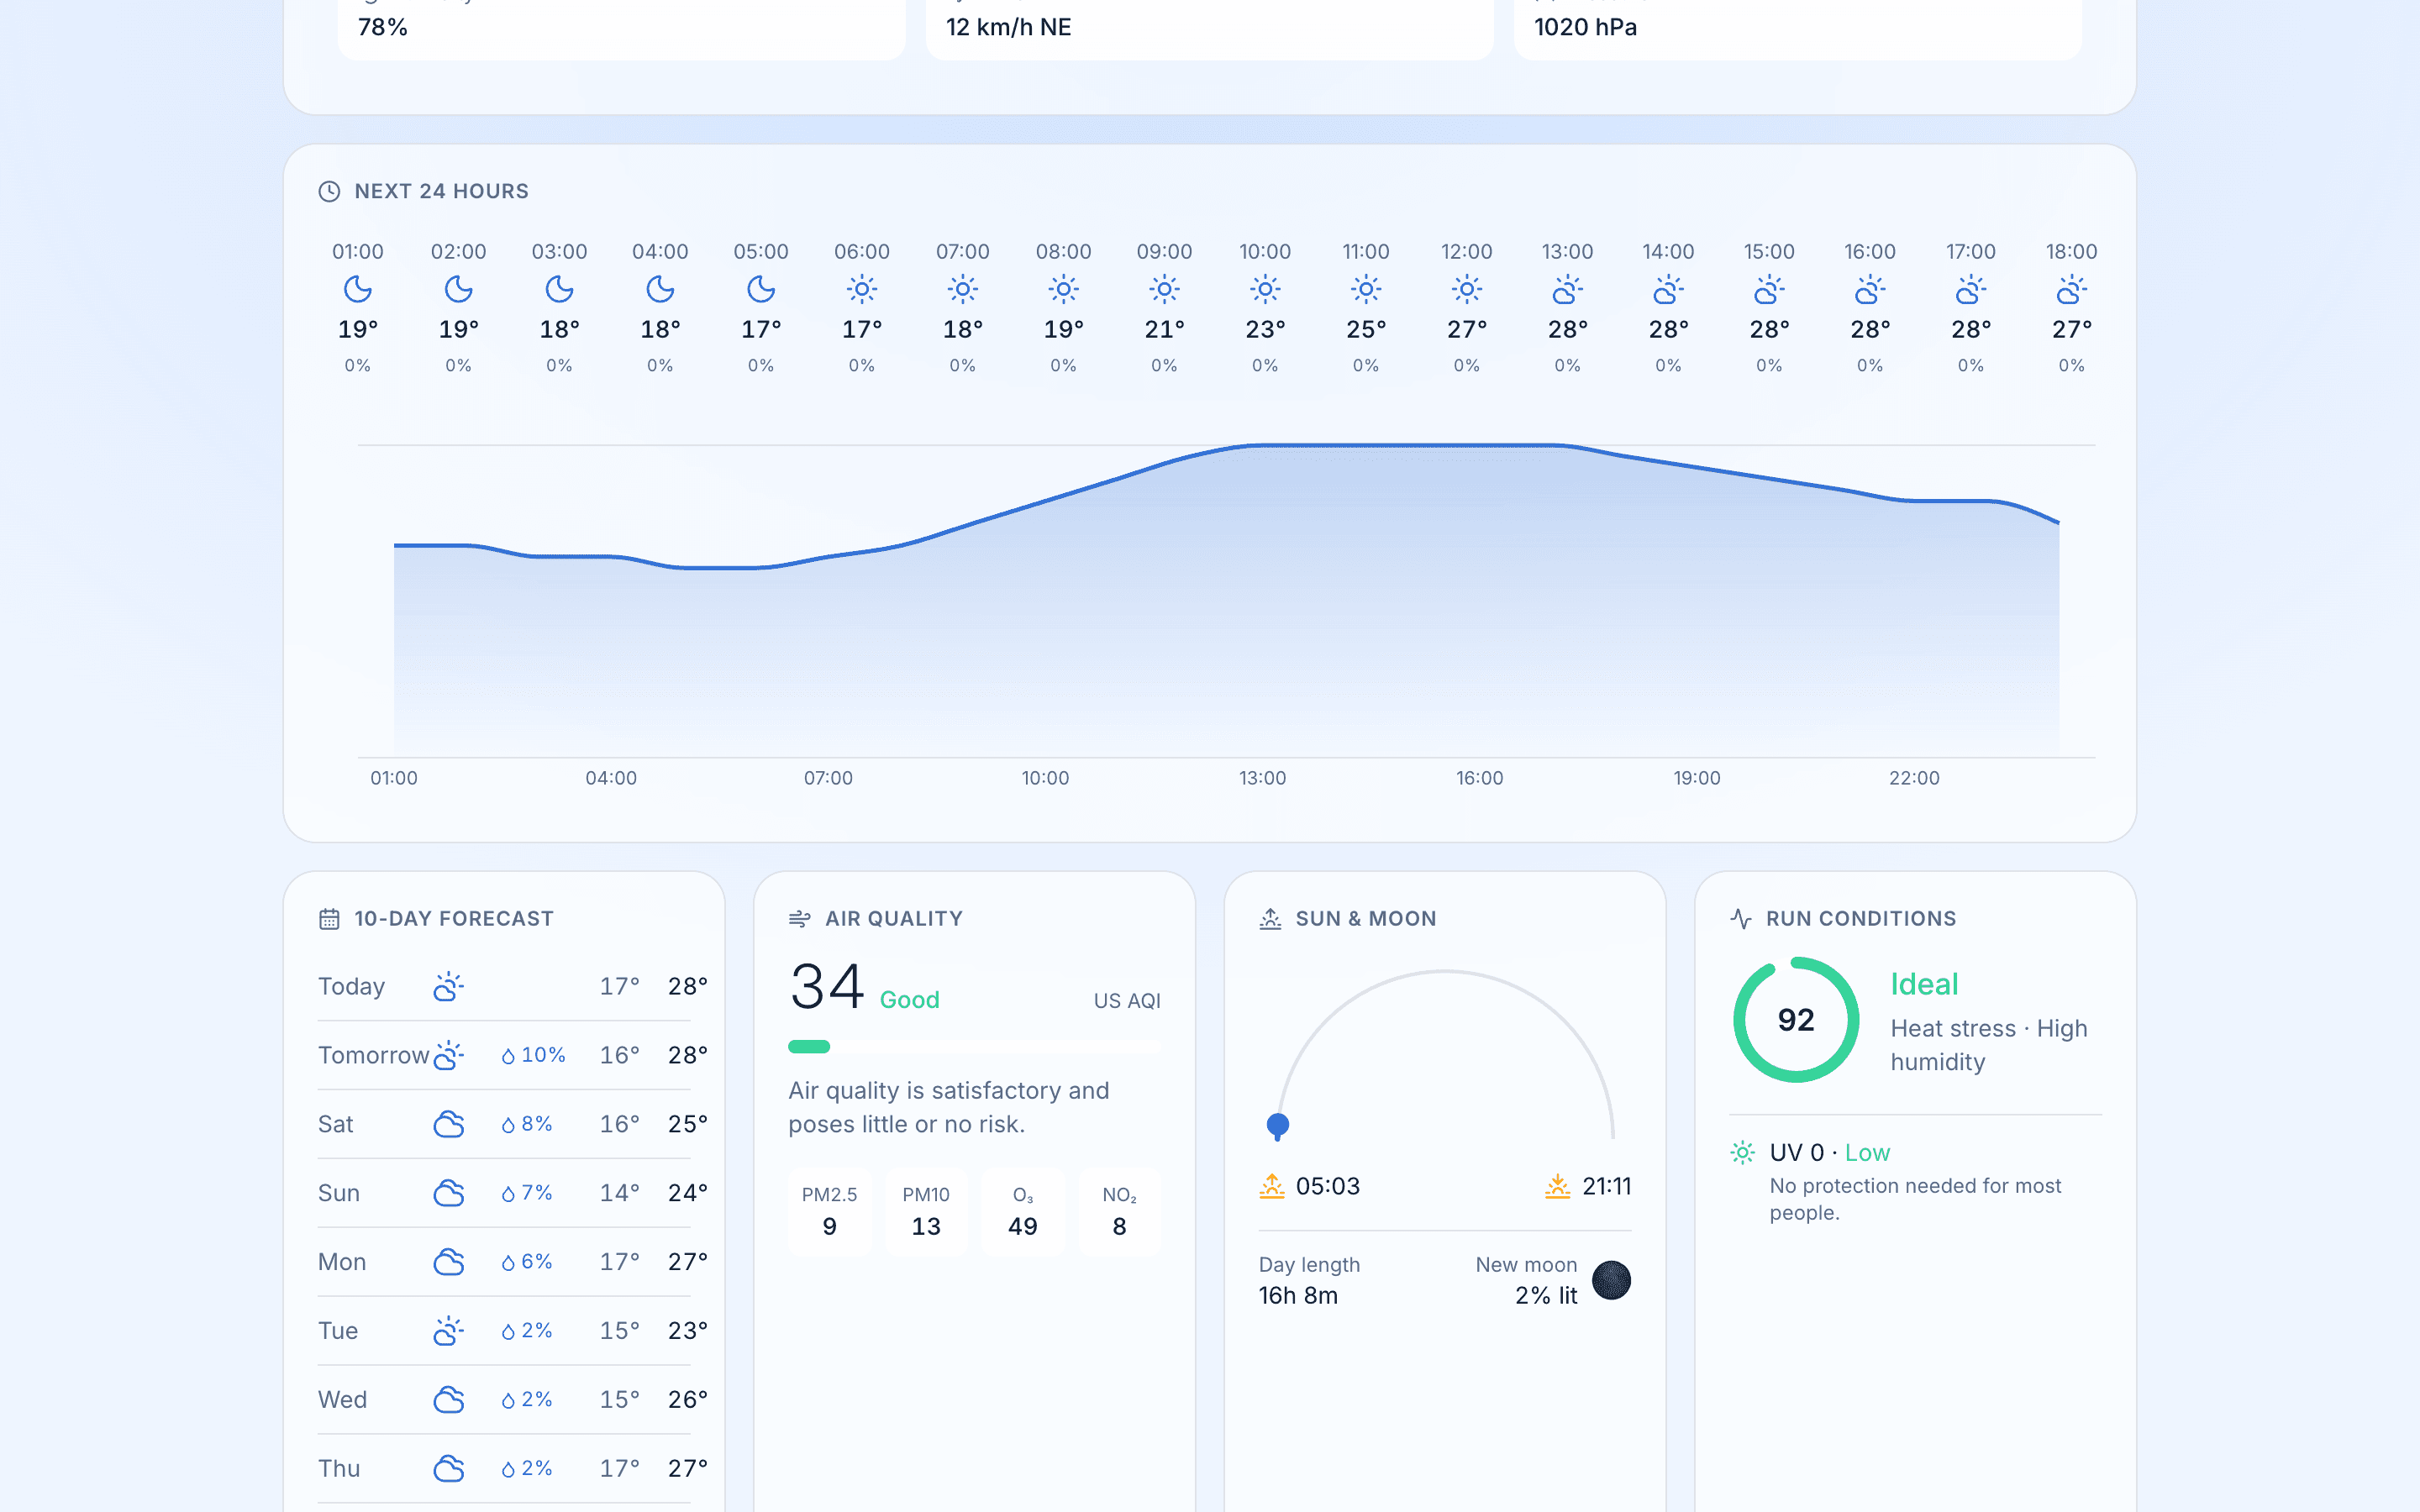This screenshot has height=1512, width=2420.
Task: Click the sun icon for 06:00
Action: 862,290
